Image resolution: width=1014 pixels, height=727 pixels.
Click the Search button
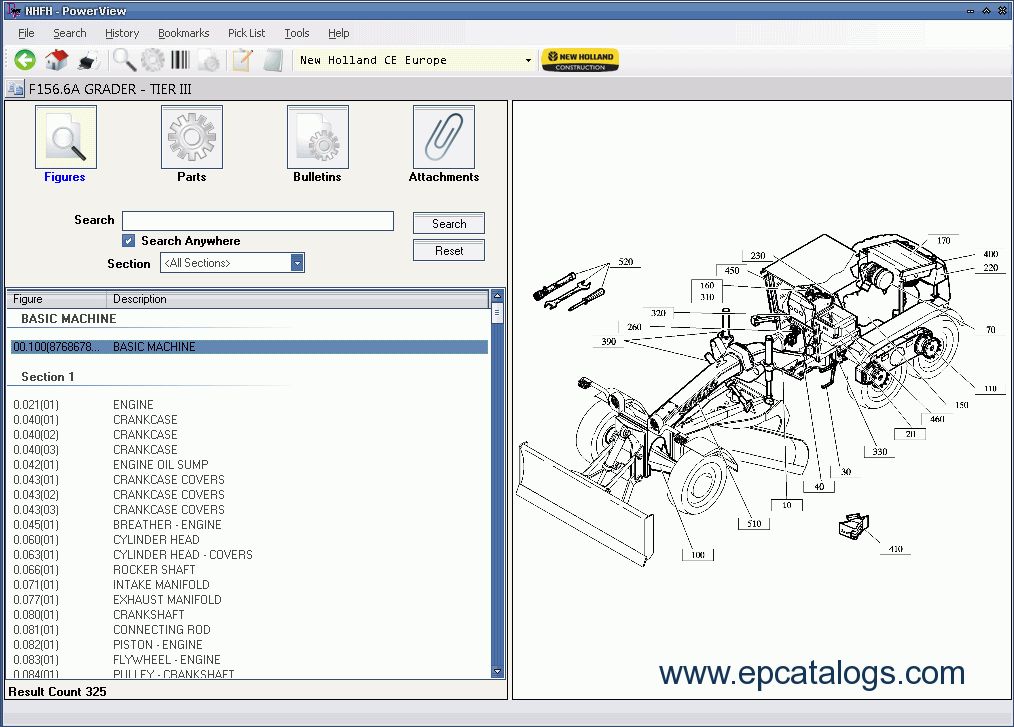coord(449,223)
